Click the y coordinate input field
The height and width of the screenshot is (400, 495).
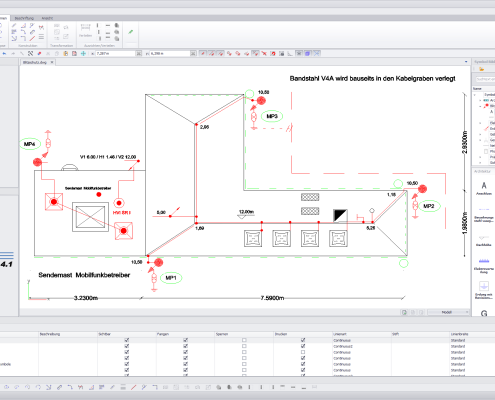point(170,53)
